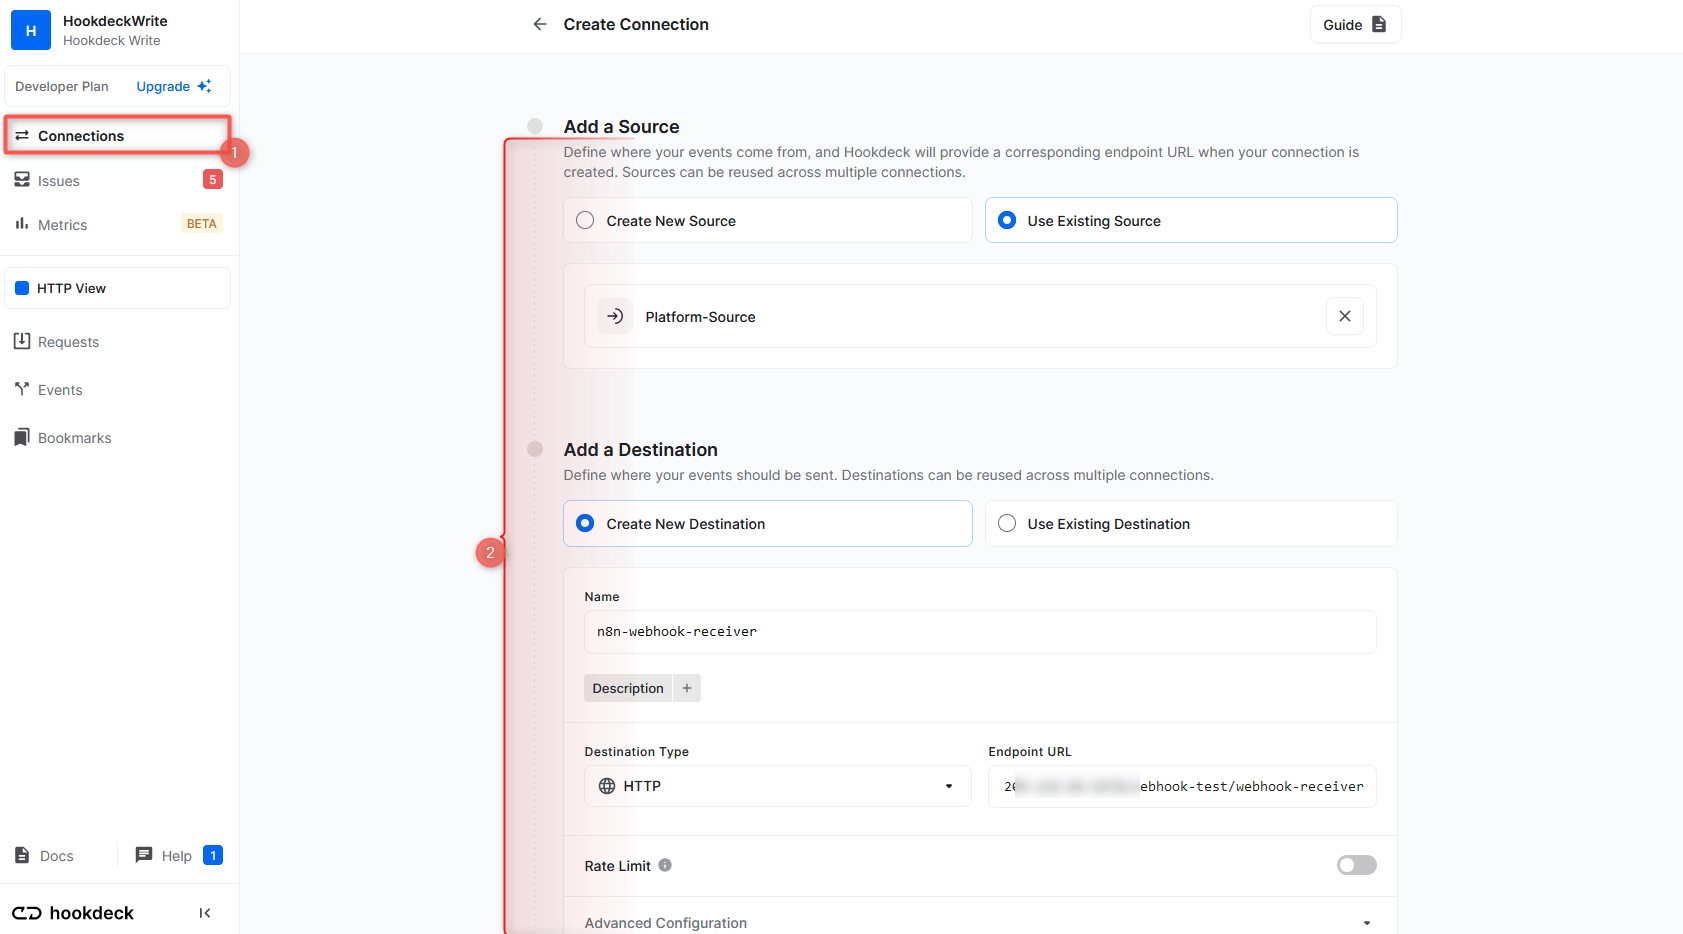1683x934 pixels.
Task: Click the Events branch icon
Action: (x=22, y=389)
